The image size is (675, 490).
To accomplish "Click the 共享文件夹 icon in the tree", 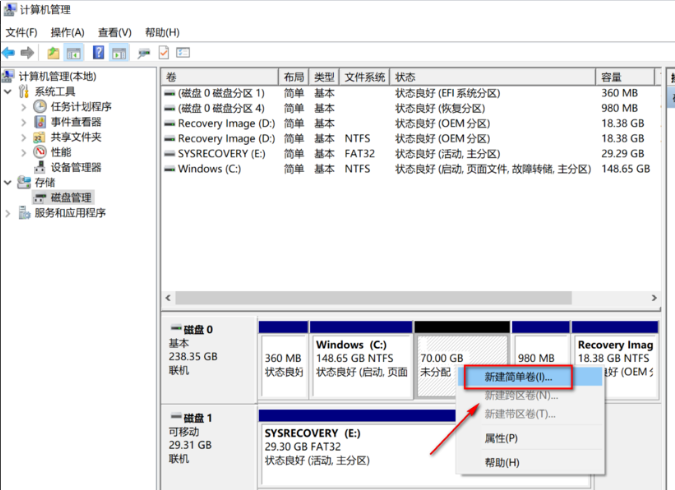I will click(x=40, y=137).
